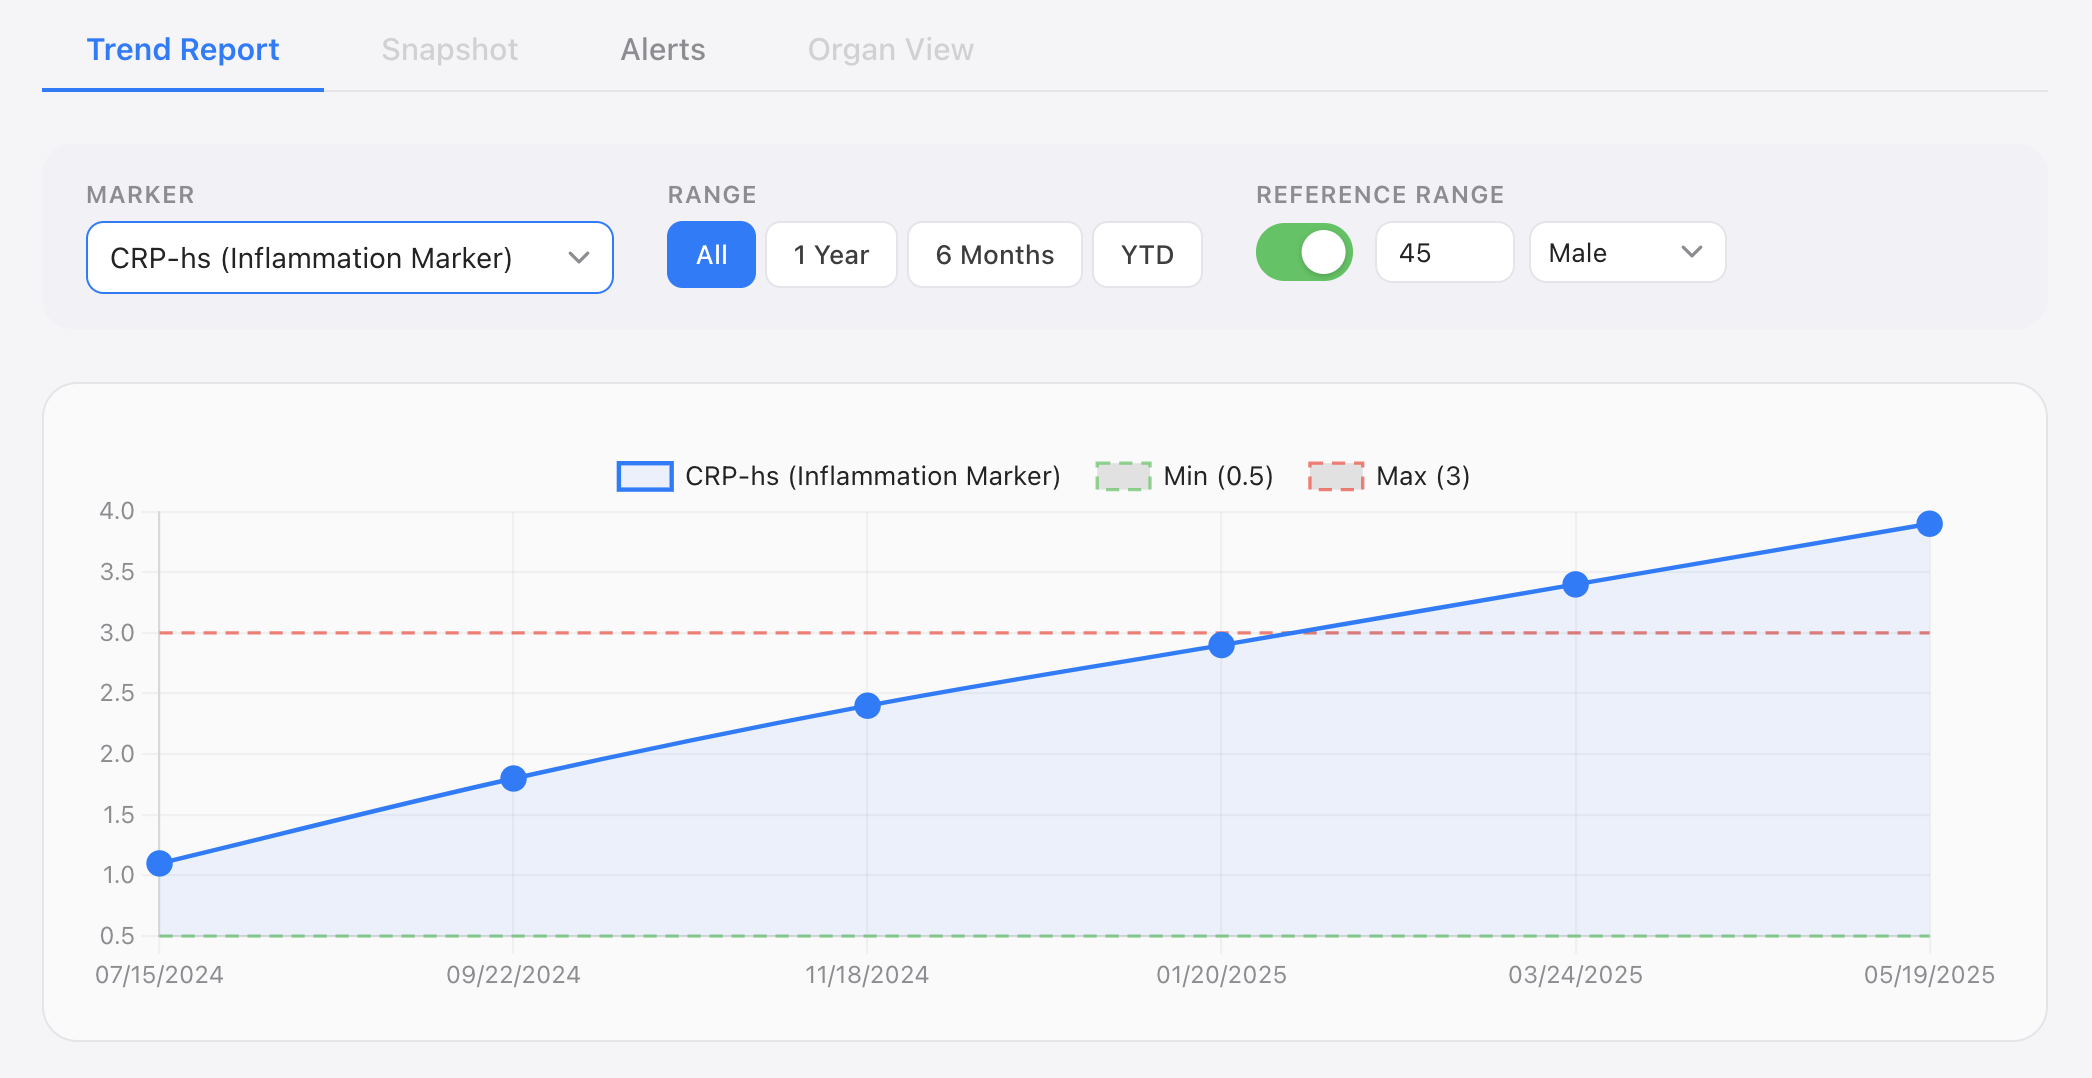Select the 01/20/2025 data point
Screen dimensions: 2092x1078
click(1221, 645)
